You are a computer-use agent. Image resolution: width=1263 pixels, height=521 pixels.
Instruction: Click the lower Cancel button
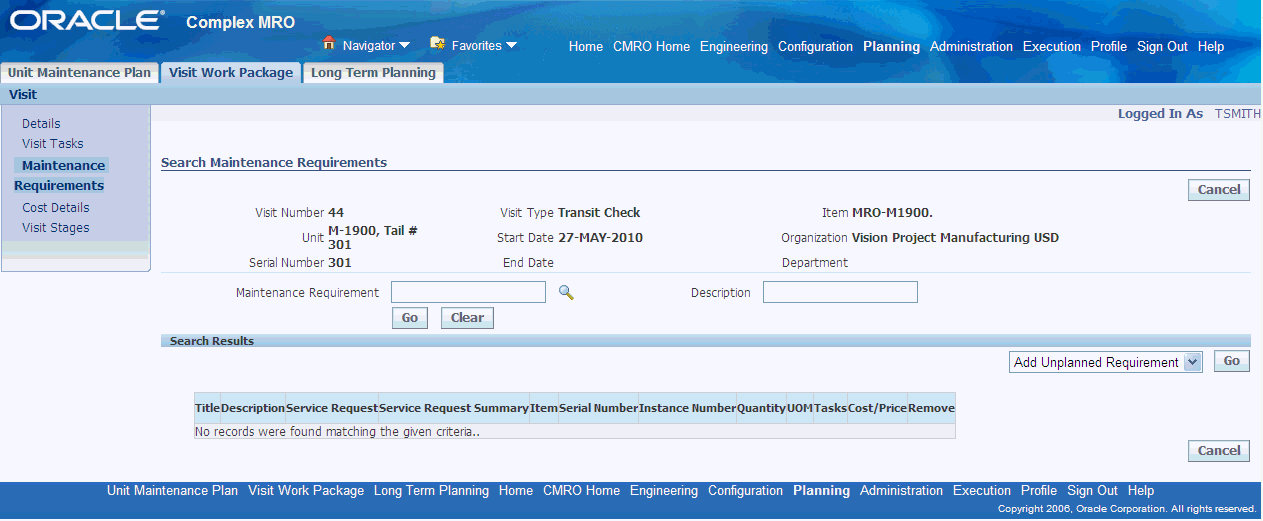pyautogui.click(x=1219, y=451)
